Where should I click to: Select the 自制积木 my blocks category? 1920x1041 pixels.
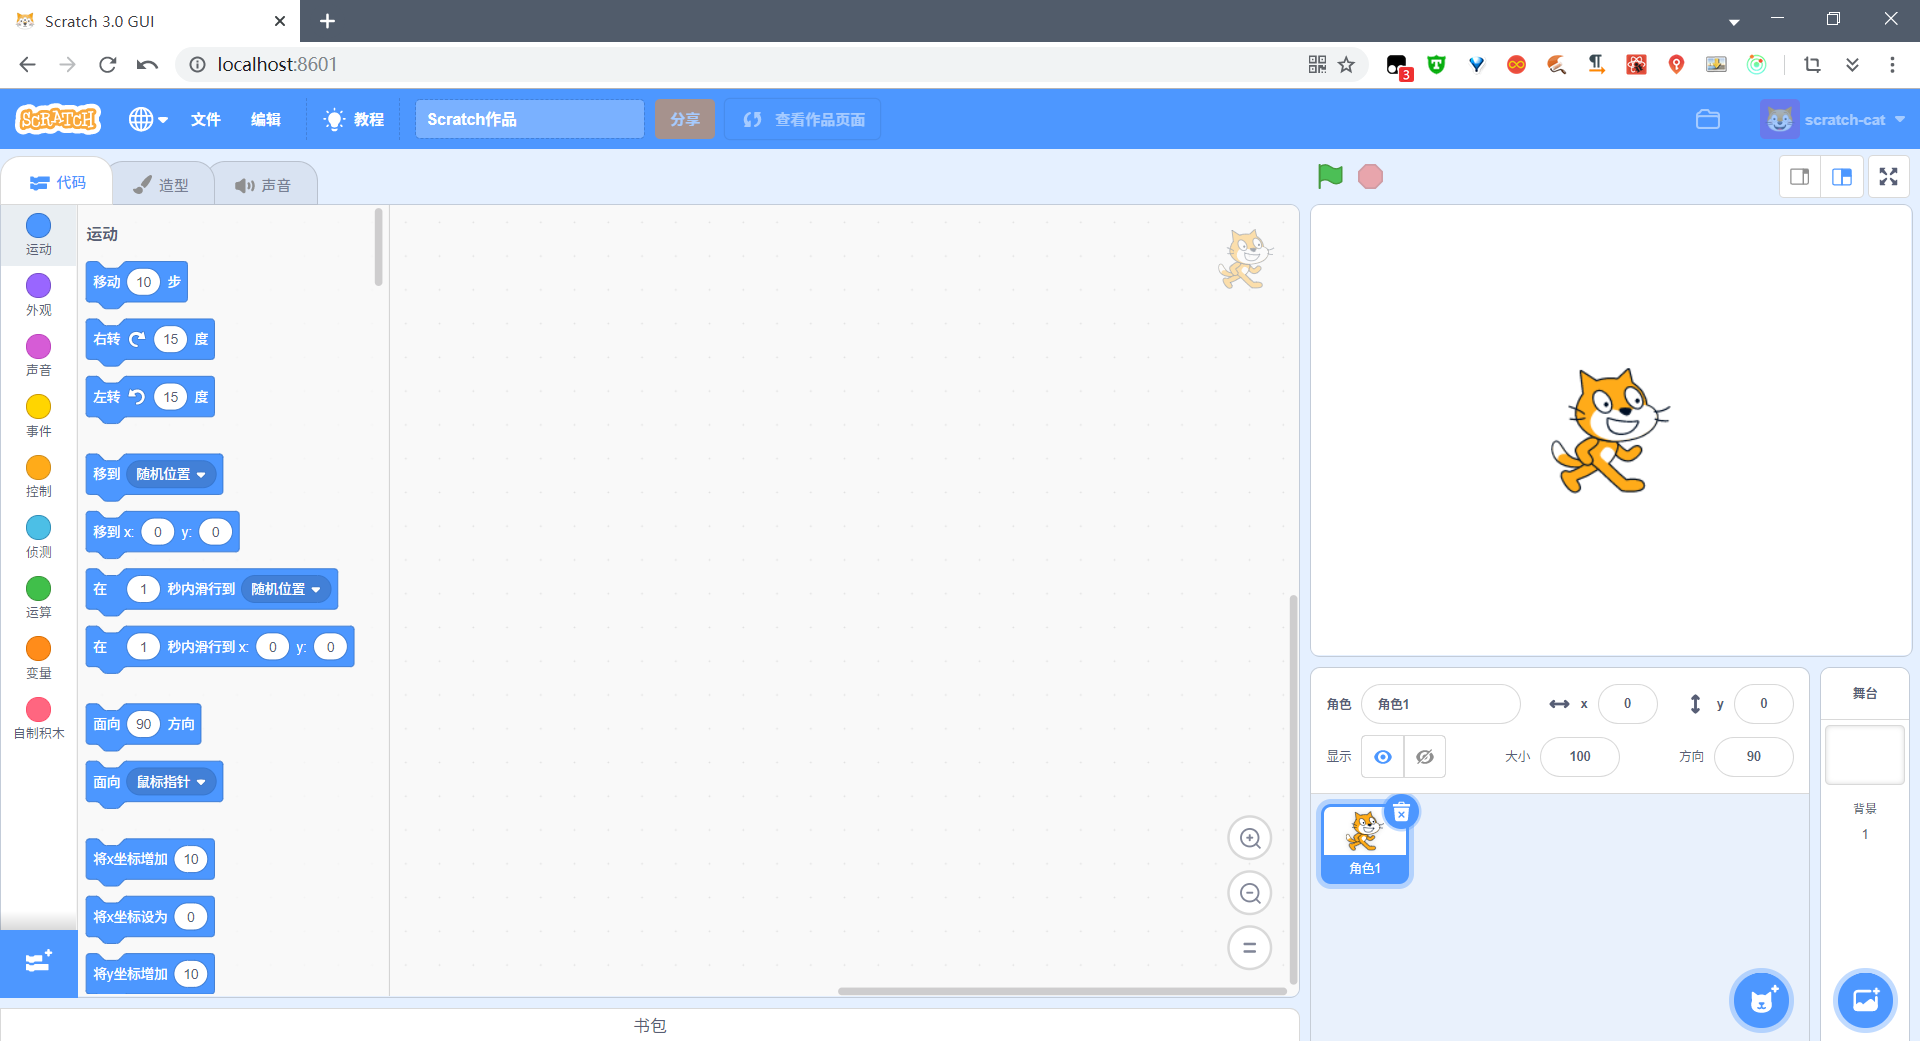[39, 719]
